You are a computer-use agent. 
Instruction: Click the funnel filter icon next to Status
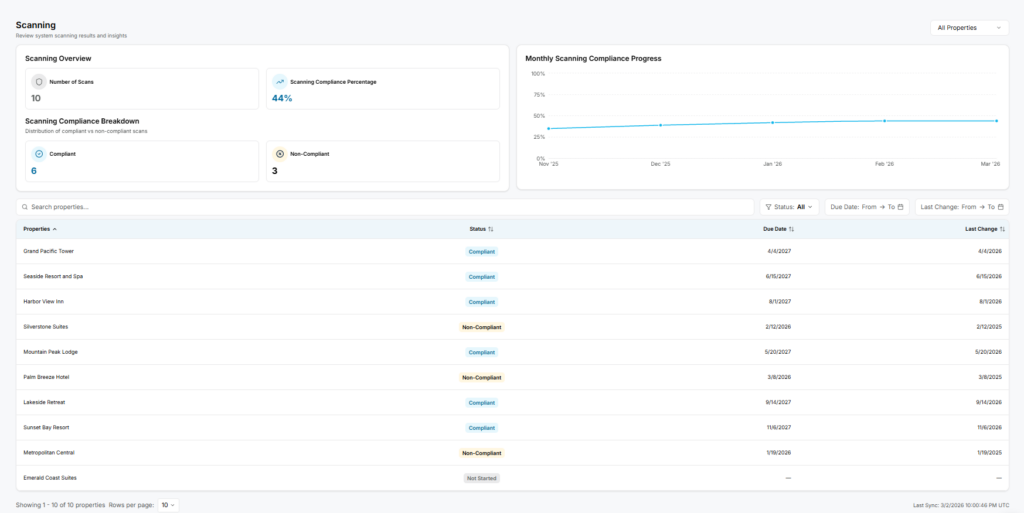[x=768, y=207]
